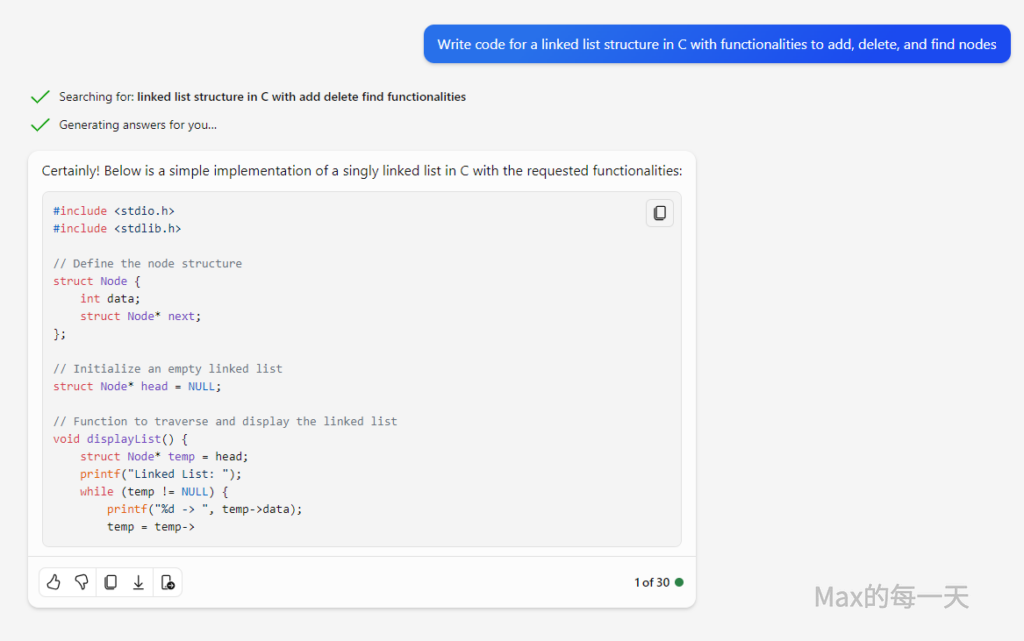Click the page-with-arrow icon in response toolbar
This screenshot has height=641, width=1024.
(167, 582)
